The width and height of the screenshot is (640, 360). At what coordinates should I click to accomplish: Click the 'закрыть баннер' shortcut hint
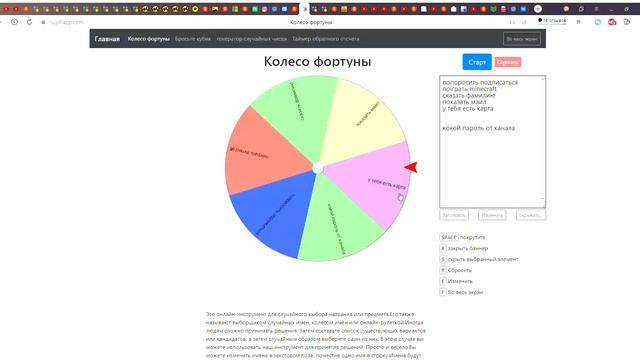pyautogui.click(x=468, y=248)
